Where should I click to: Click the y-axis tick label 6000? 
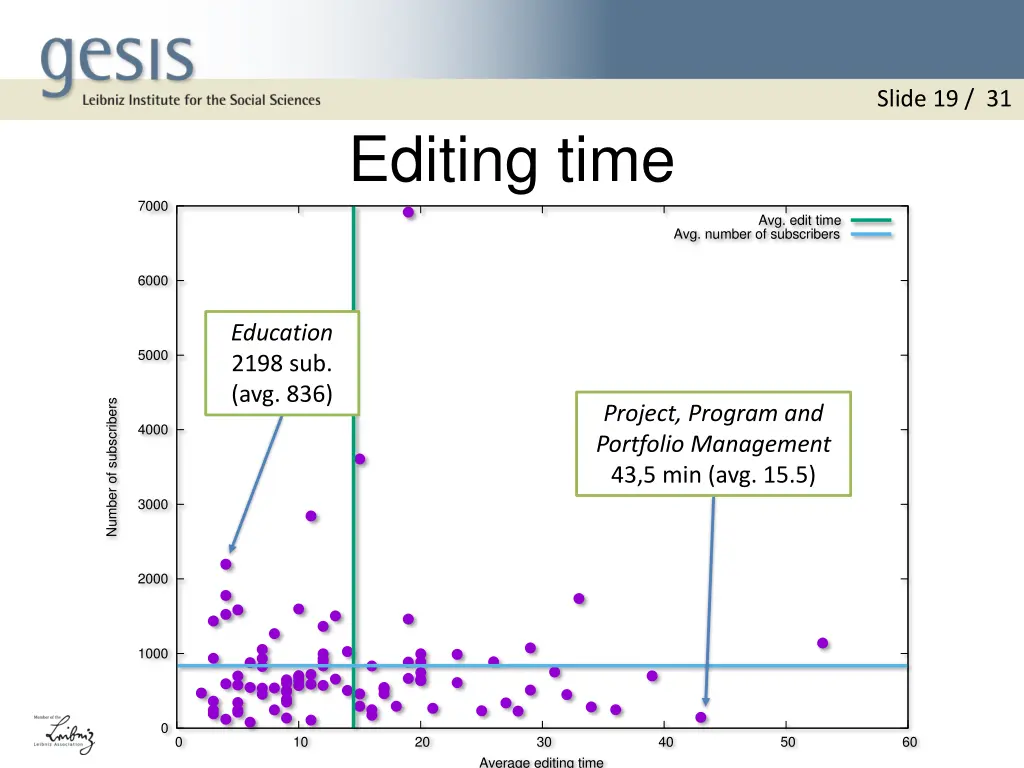coord(153,281)
